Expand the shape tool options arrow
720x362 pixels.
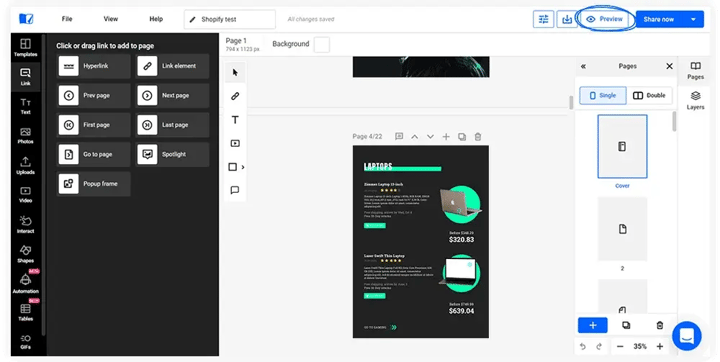click(x=243, y=167)
